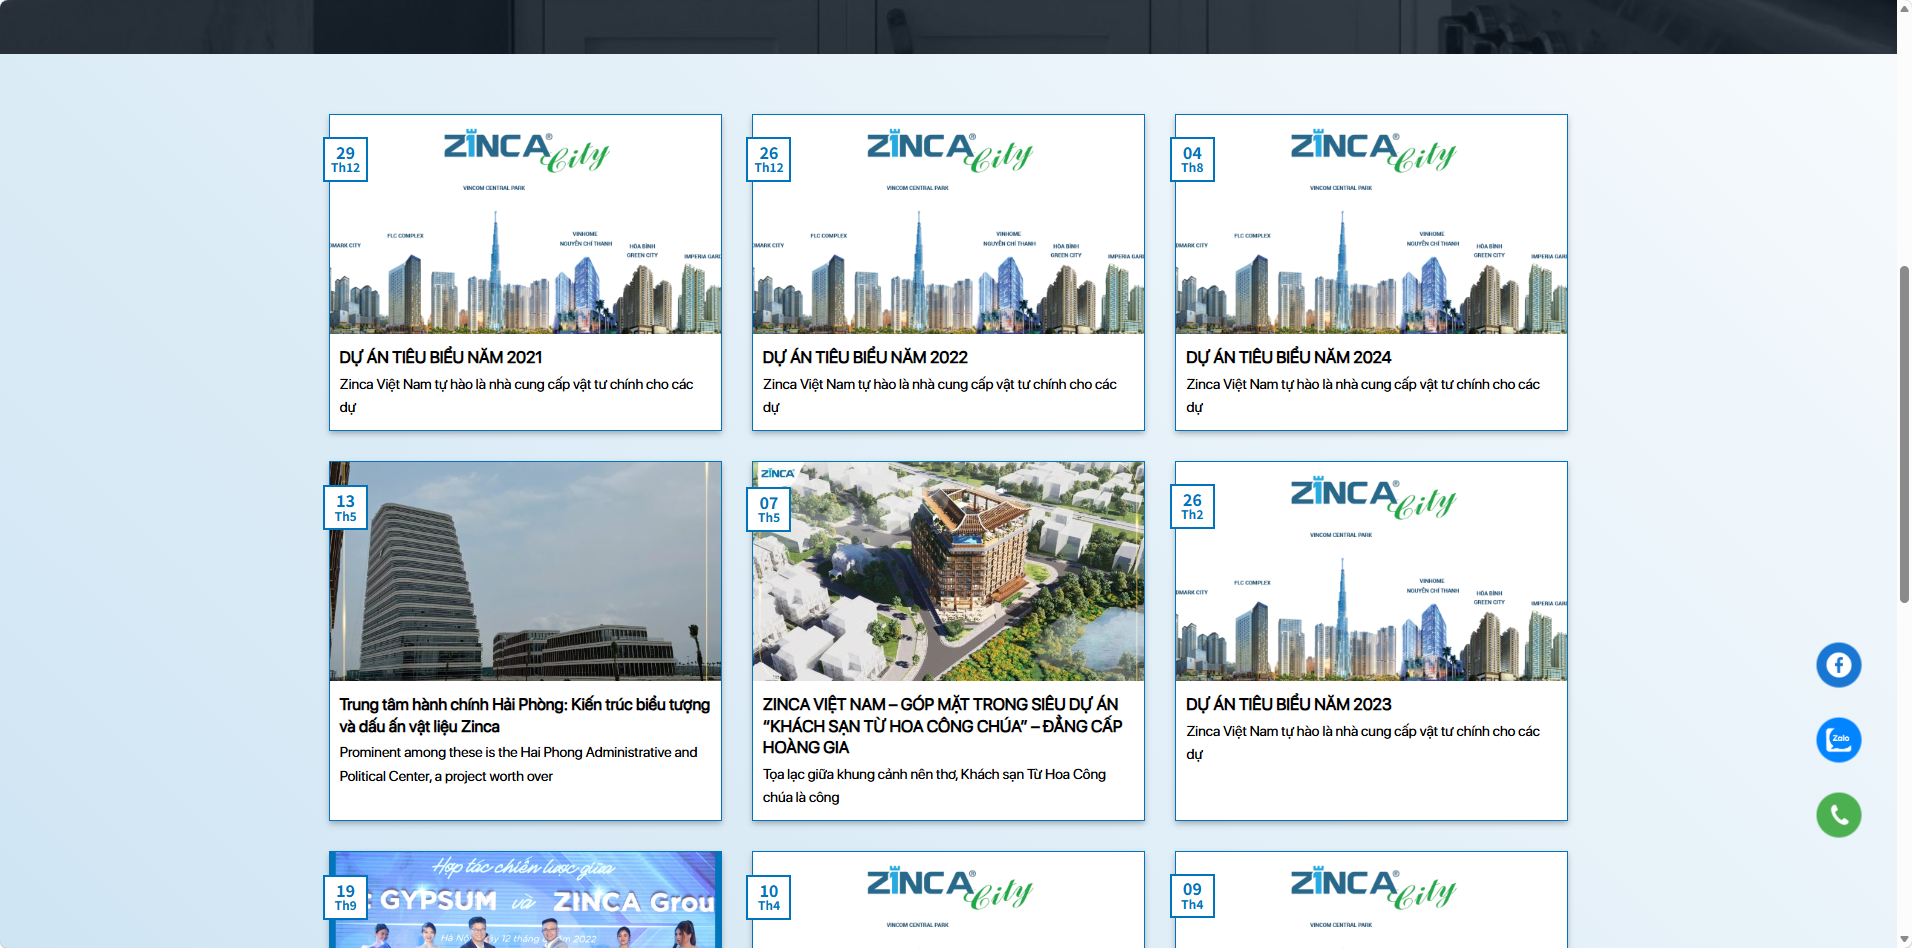Click the Gypsum and Zinca Group event image

(x=525, y=900)
